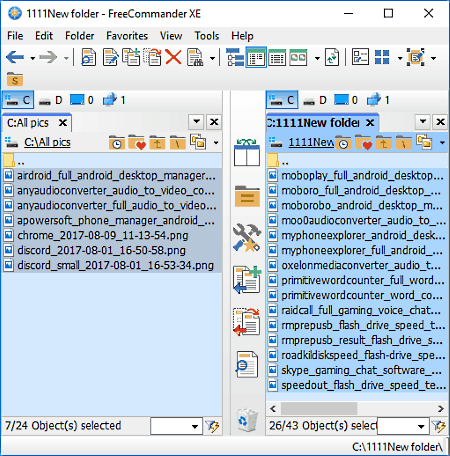Open left address bar dropdown arrow
This screenshot has height=456, width=450.
tap(216, 143)
